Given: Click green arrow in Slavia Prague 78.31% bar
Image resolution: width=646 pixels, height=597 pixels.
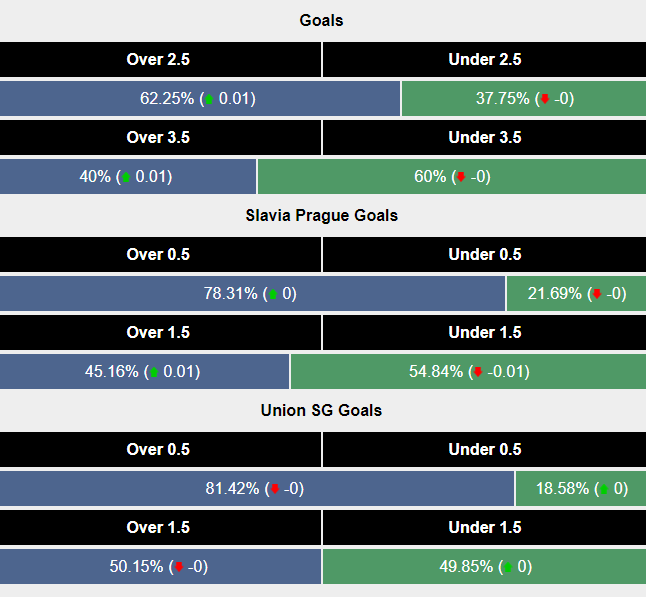Looking at the screenshot, I should 271,294.
